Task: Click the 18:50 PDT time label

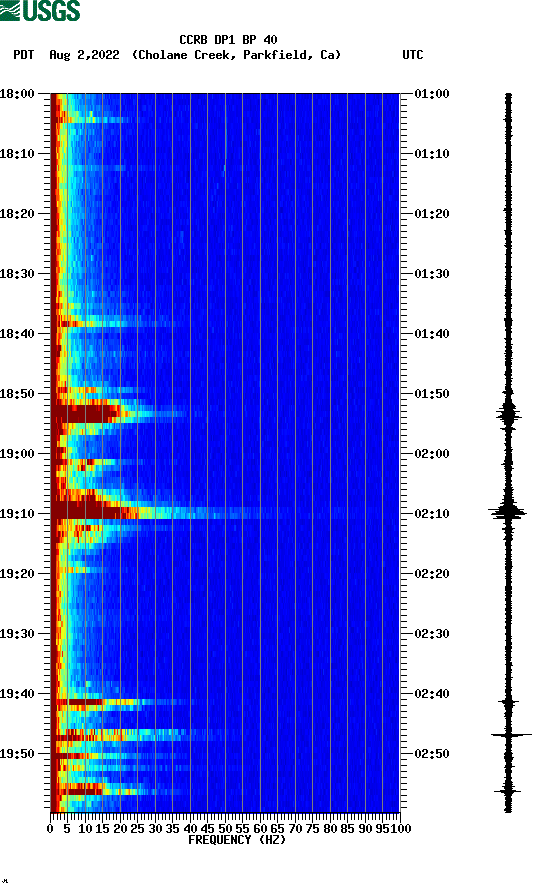Action: point(17,394)
